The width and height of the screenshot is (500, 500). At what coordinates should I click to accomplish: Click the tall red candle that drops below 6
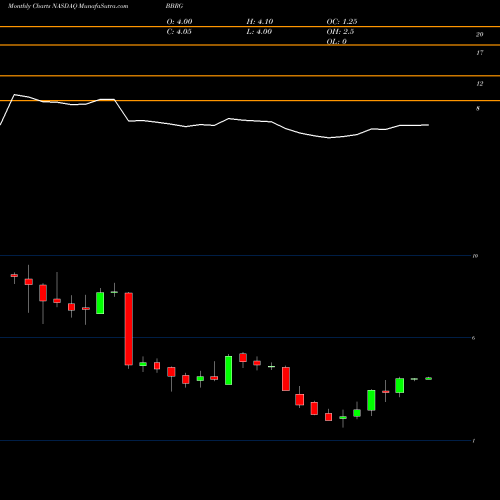[x=129, y=329]
